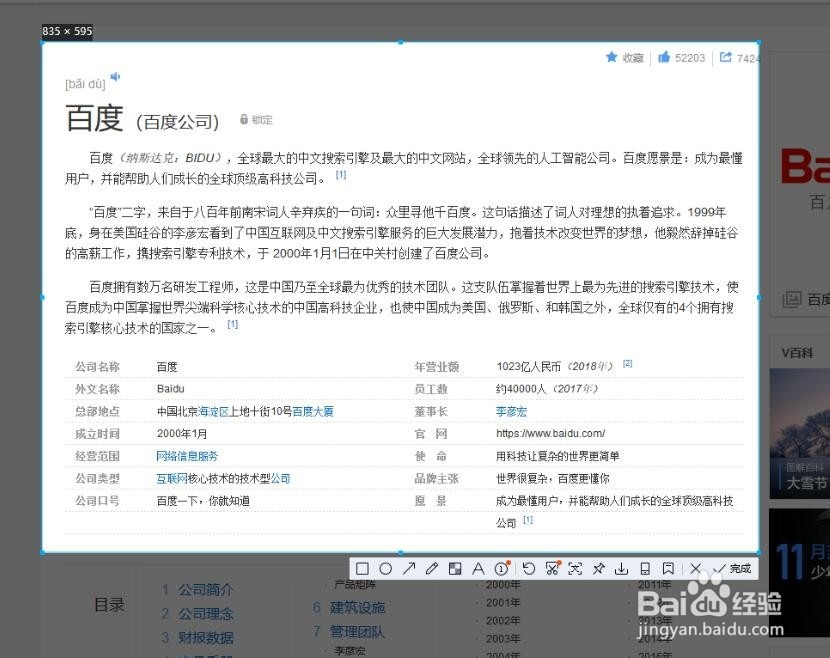
Task: Click the 收藏 star icon
Action: coord(612,57)
